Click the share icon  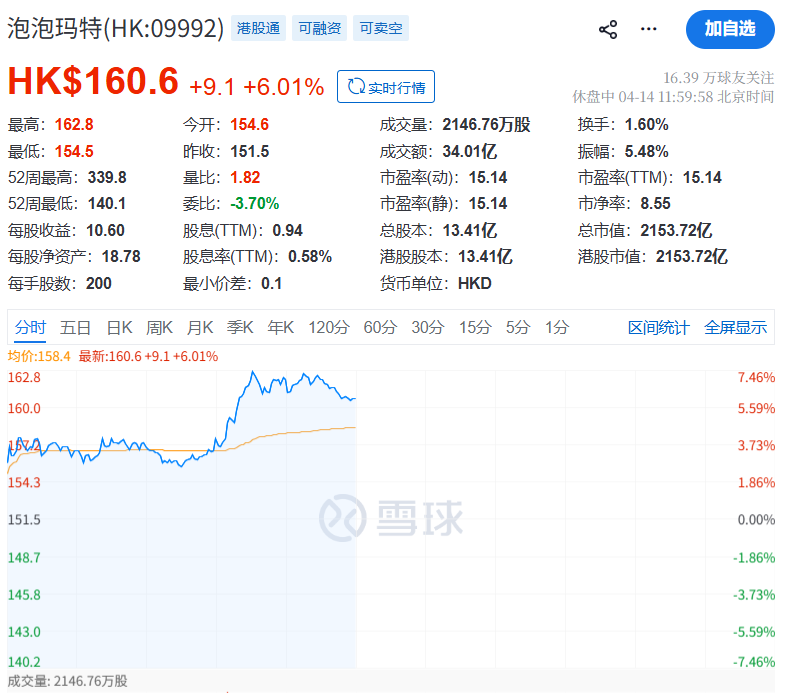point(608,29)
